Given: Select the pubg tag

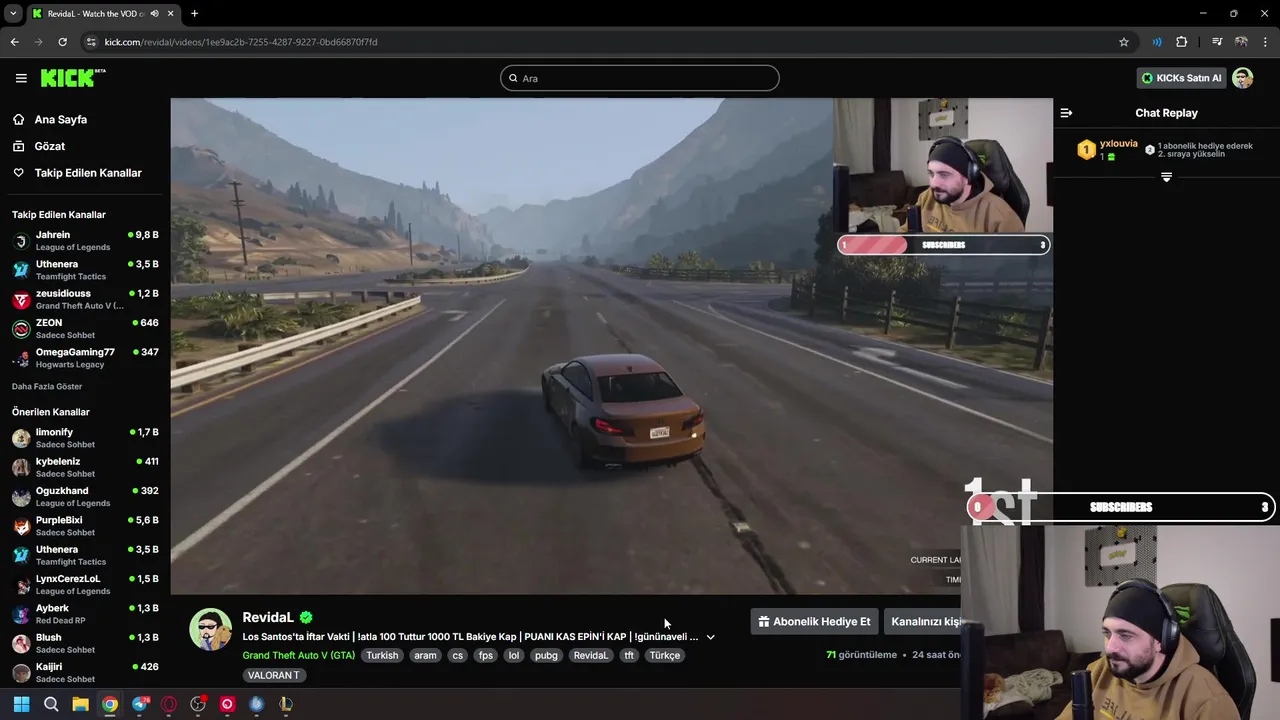Looking at the screenshot, I should [x=546, y=655].
